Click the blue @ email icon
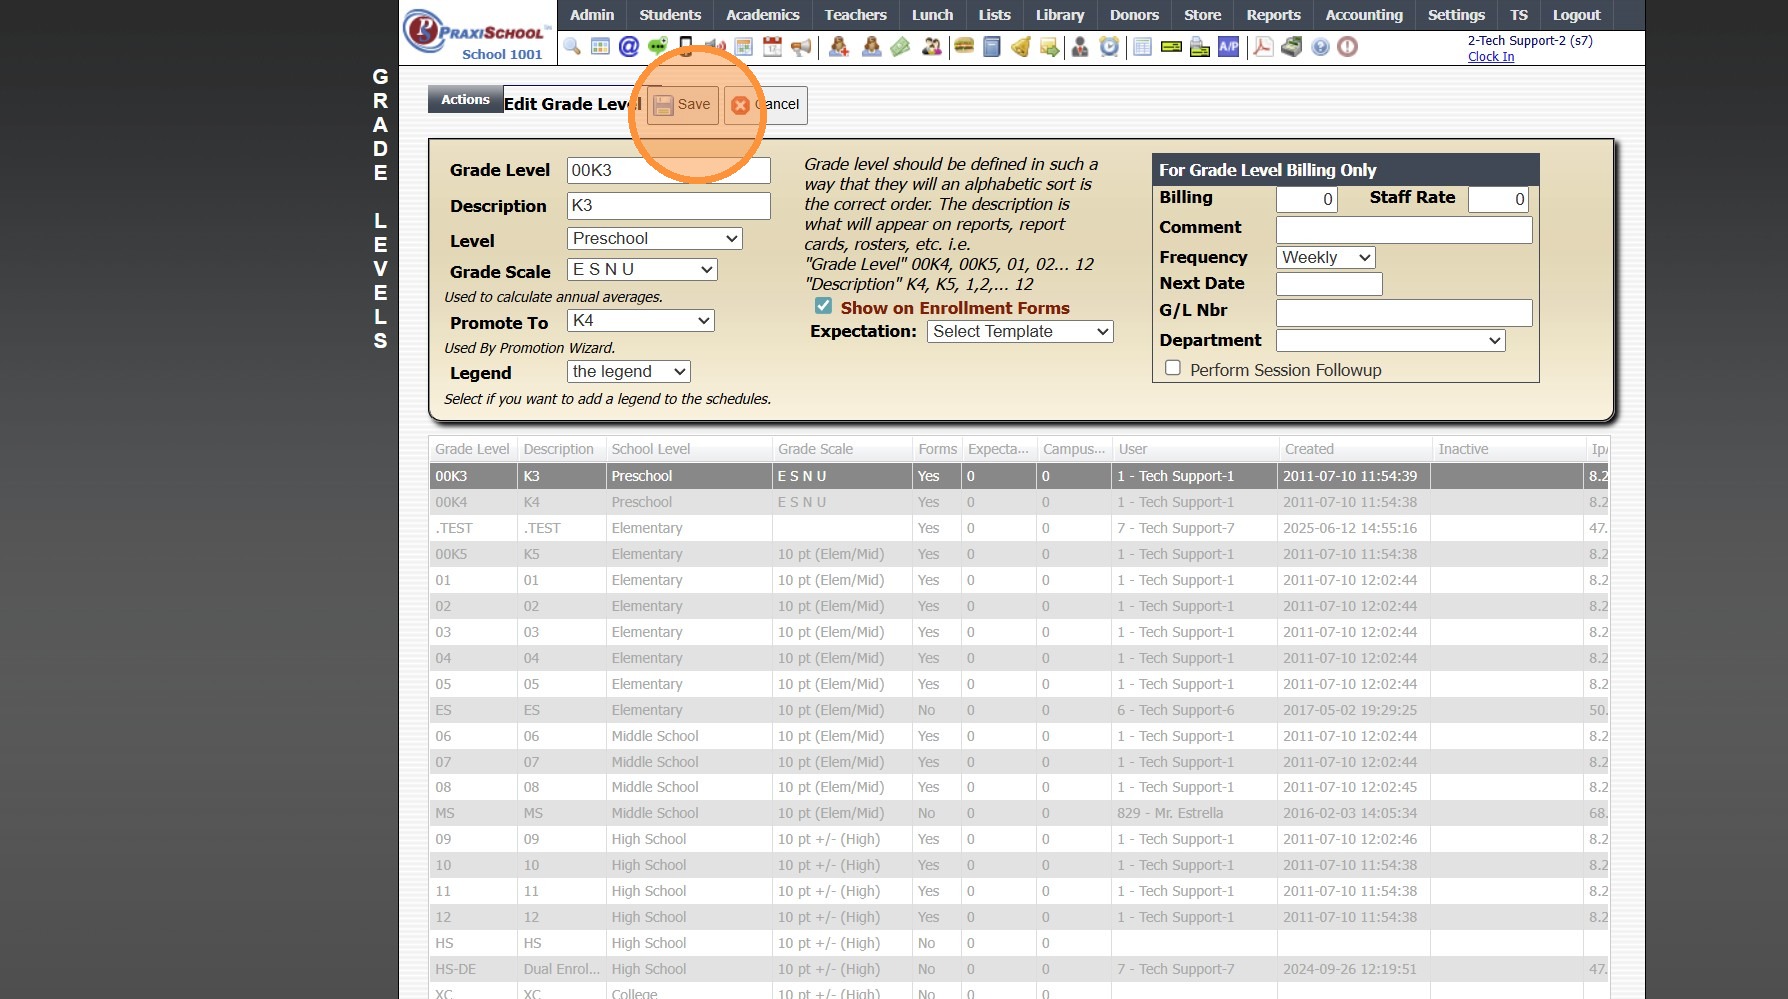1788x999 pixels. 629,47
